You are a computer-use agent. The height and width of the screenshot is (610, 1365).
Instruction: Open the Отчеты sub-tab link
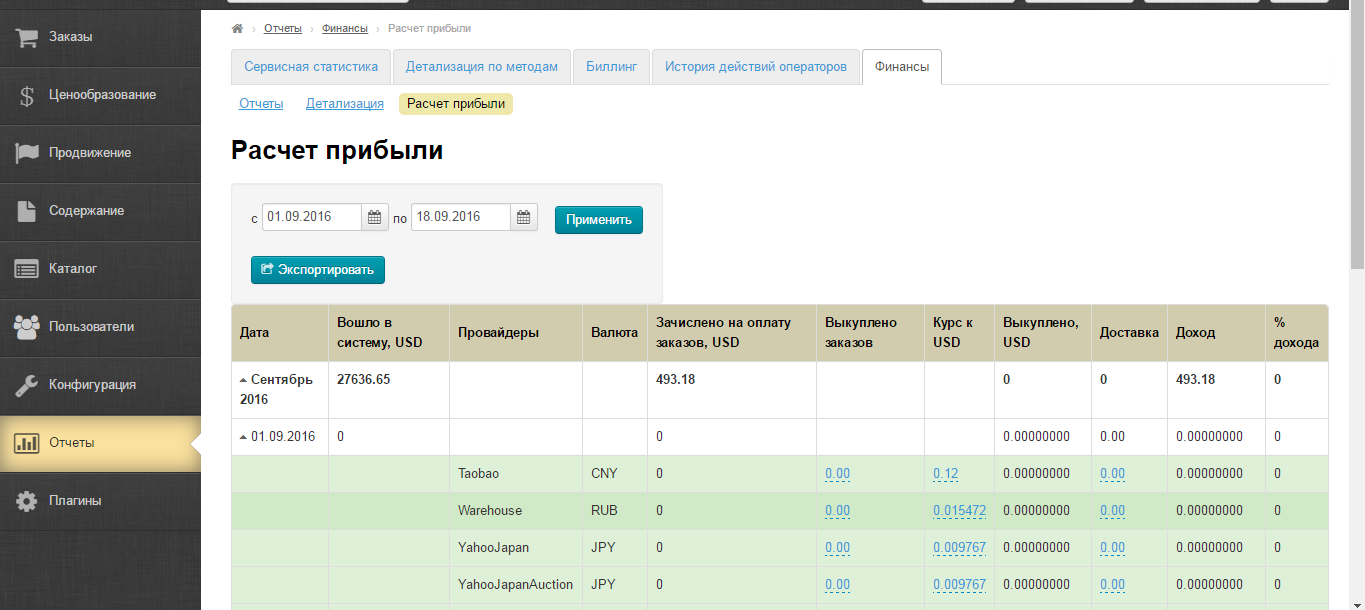pyautogui.click(x=261, y=104)
